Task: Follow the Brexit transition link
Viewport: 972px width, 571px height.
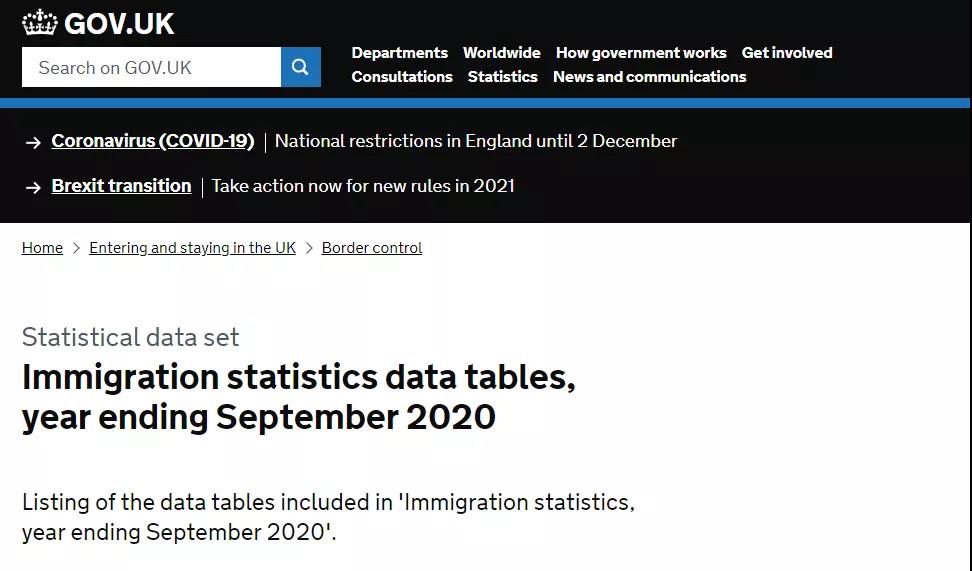Action: tap(122, 186)
